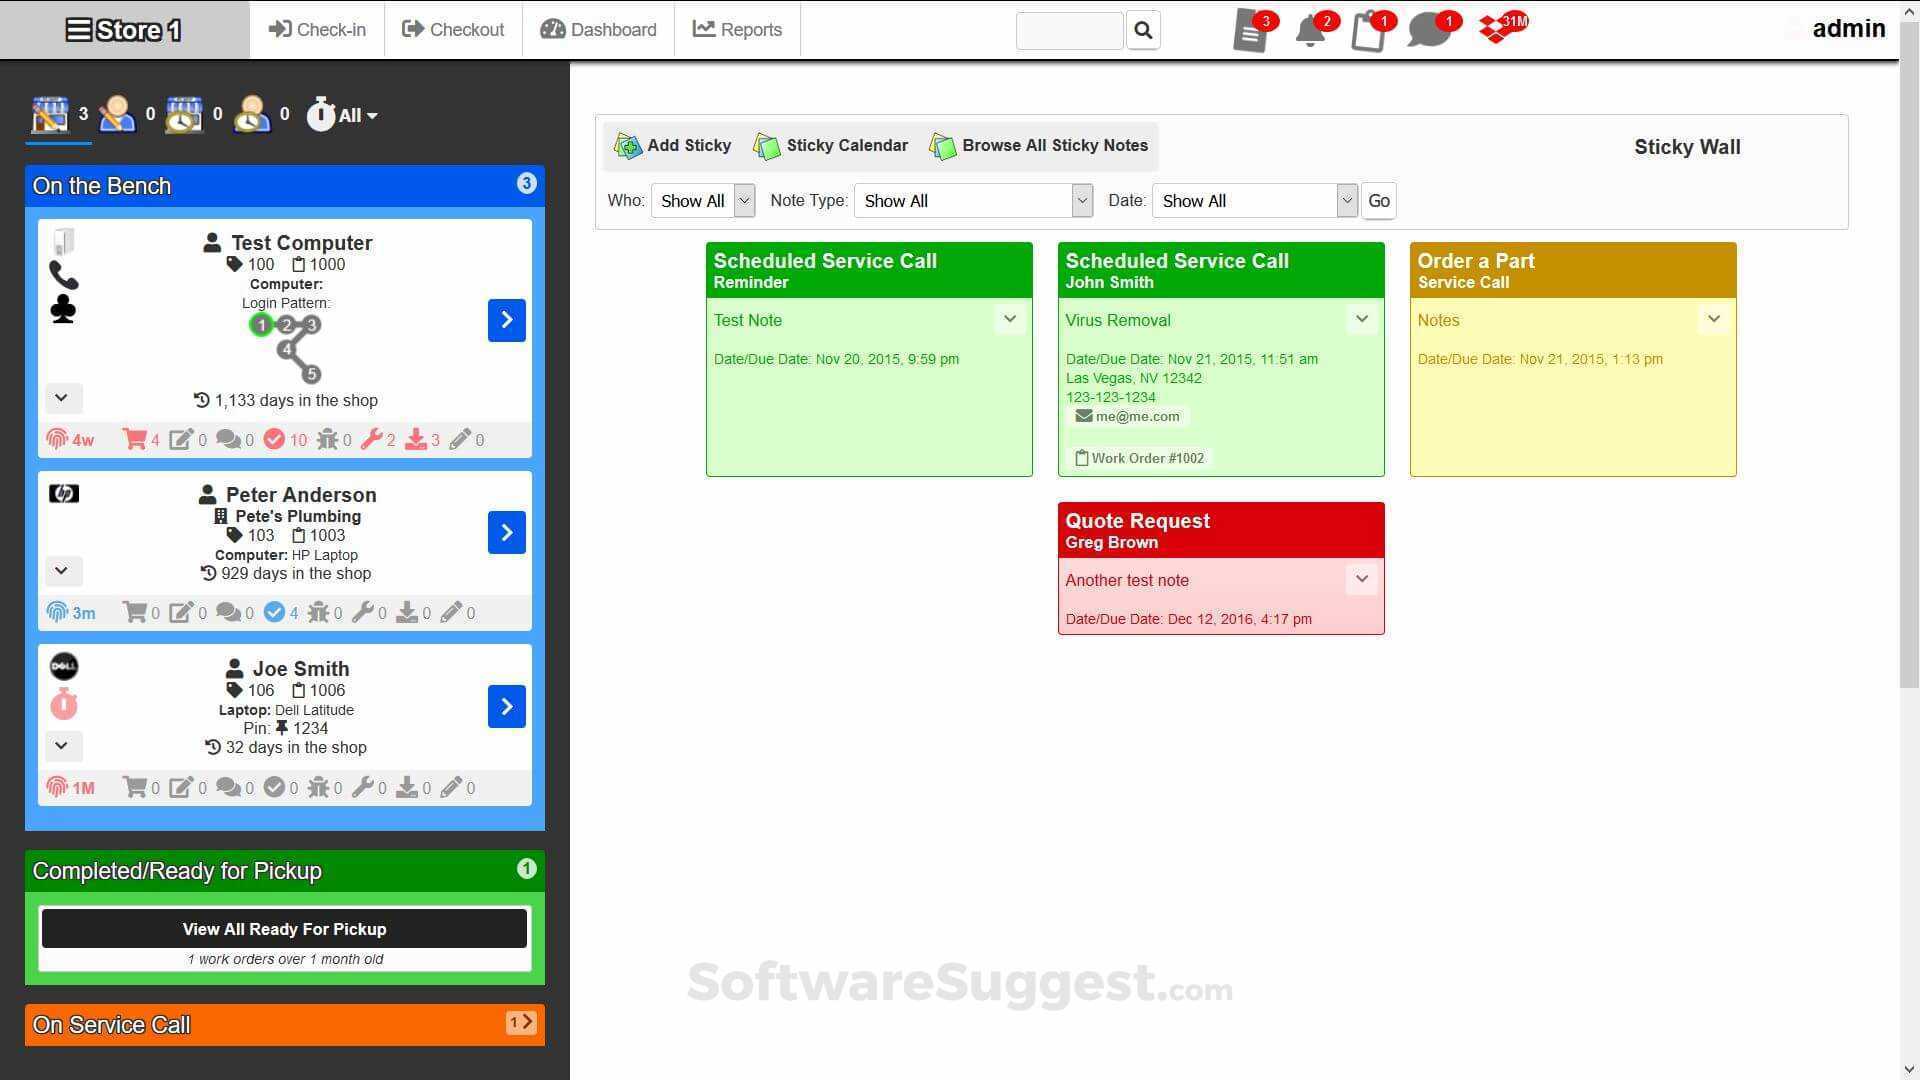Open the messages speech bubble in the header

click(x=1429, y=33)
